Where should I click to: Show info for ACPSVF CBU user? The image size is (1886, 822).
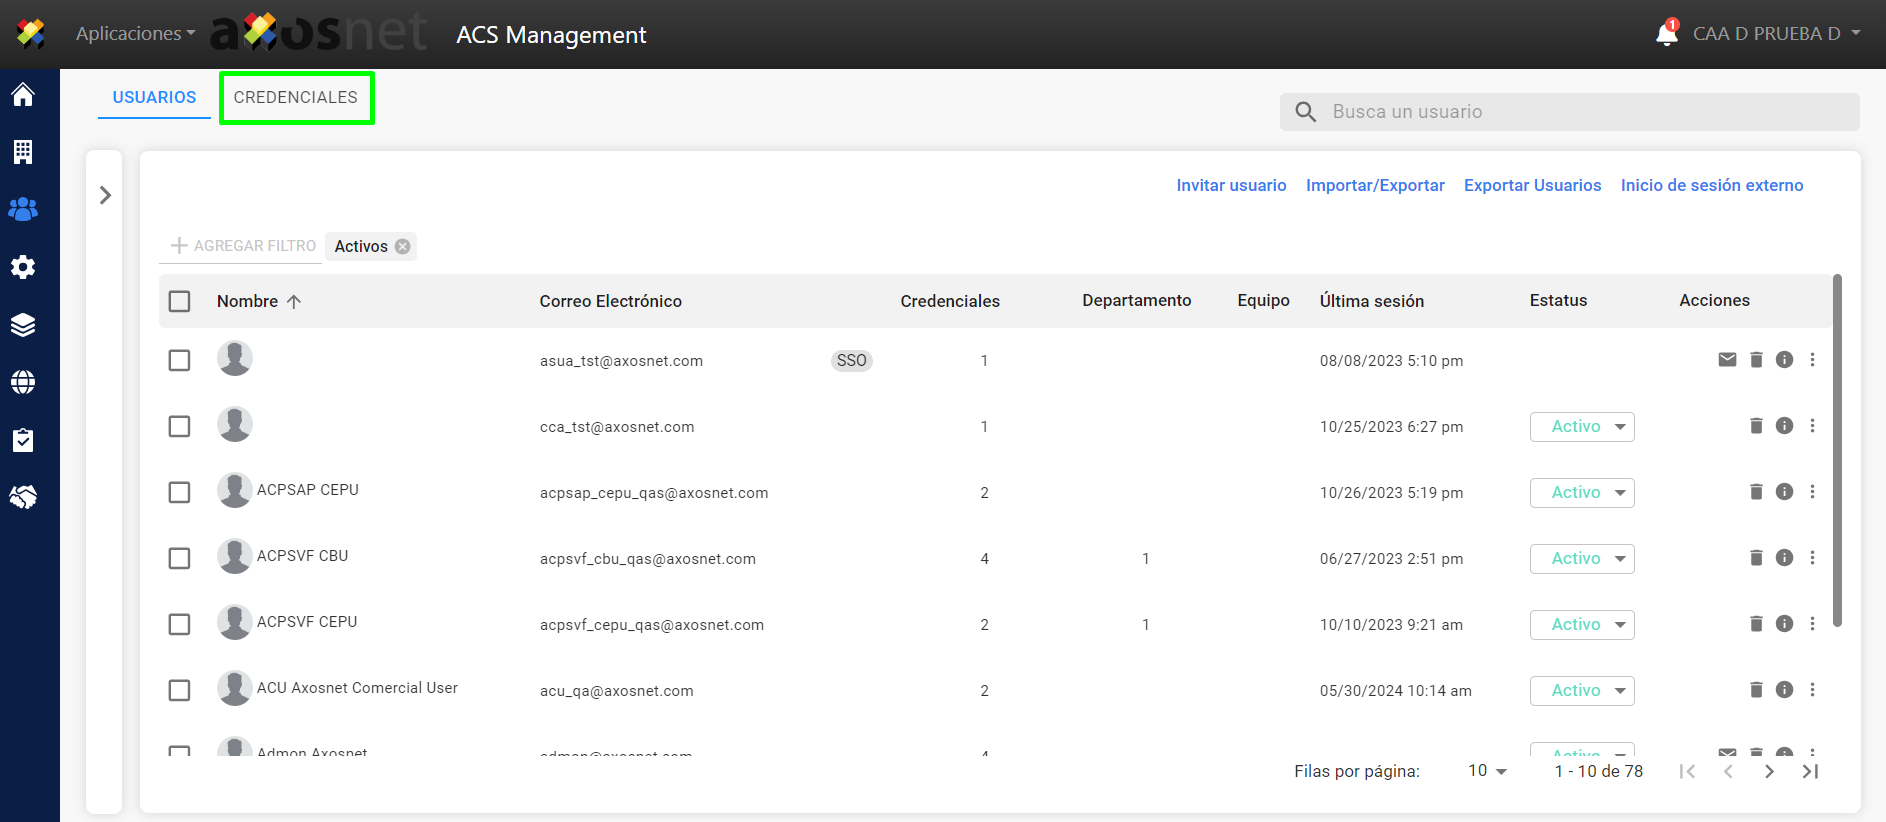coord(1784,558)
